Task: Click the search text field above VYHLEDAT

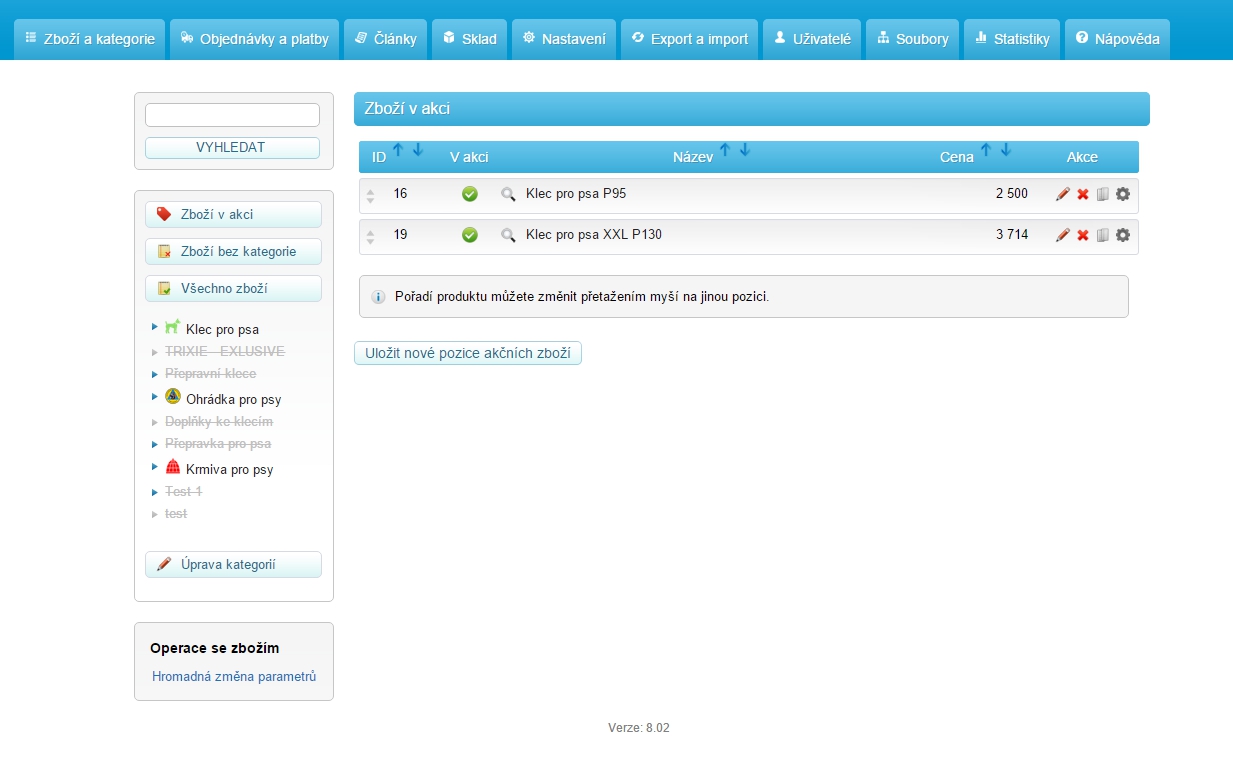Action: (x=232, y=115)
